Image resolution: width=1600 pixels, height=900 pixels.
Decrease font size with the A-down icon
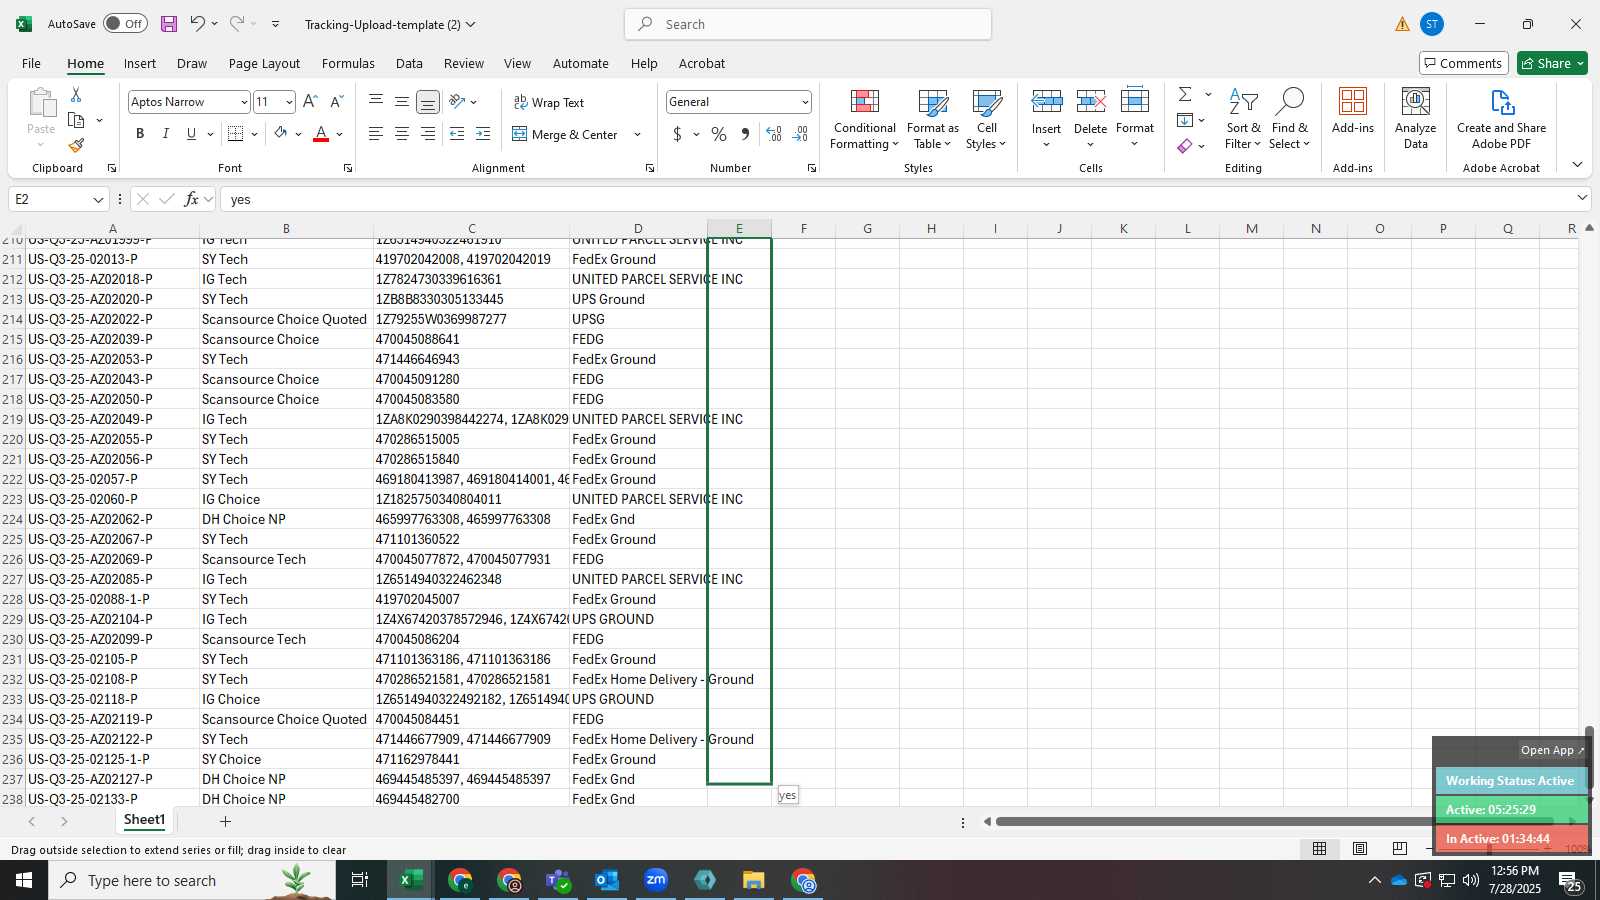click(336, 102)
